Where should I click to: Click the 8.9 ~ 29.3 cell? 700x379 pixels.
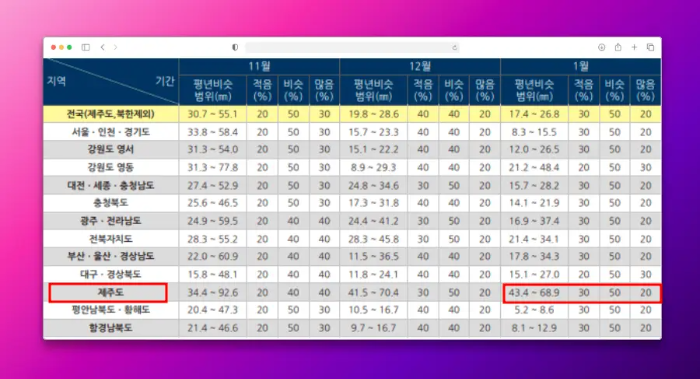point(374,167)
